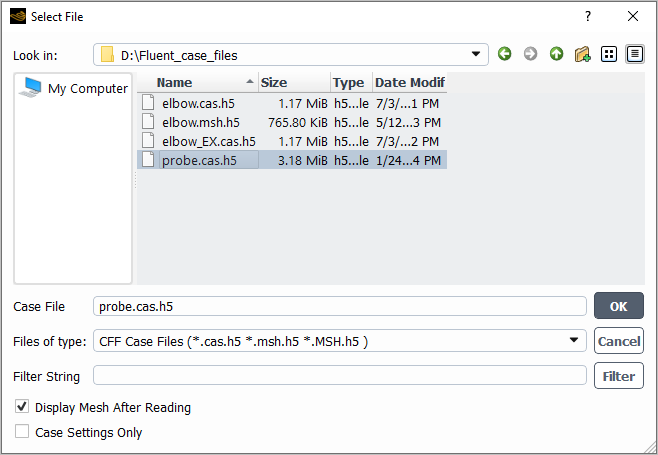Click the Cancel button
This screenshot has height=455, width=658.
pos(619,341)
